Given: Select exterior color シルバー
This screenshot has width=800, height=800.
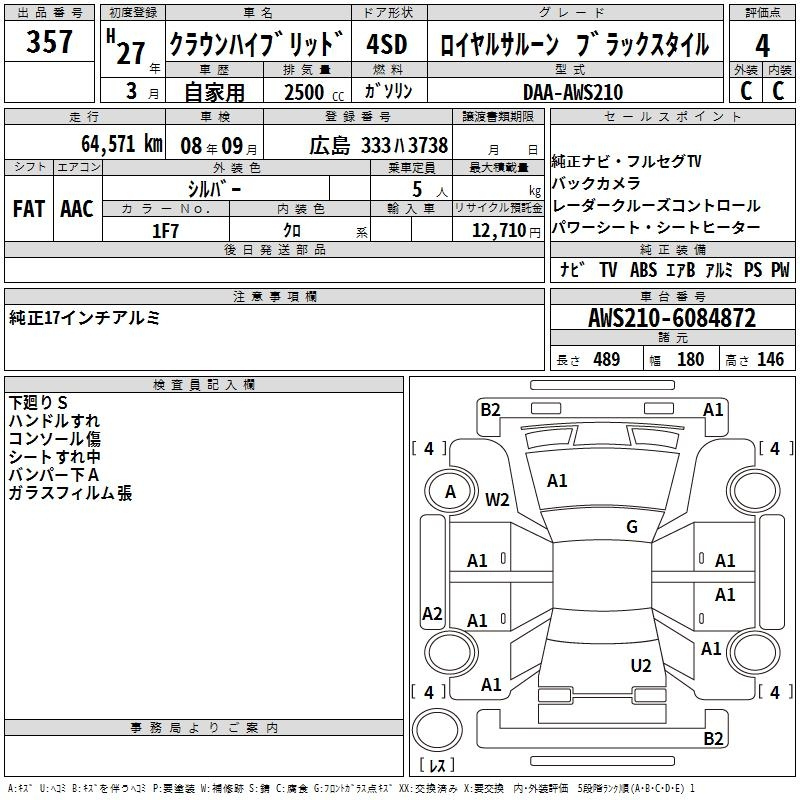Looking at the screenshot, I should pyautogui.click(x=215, y=189).
